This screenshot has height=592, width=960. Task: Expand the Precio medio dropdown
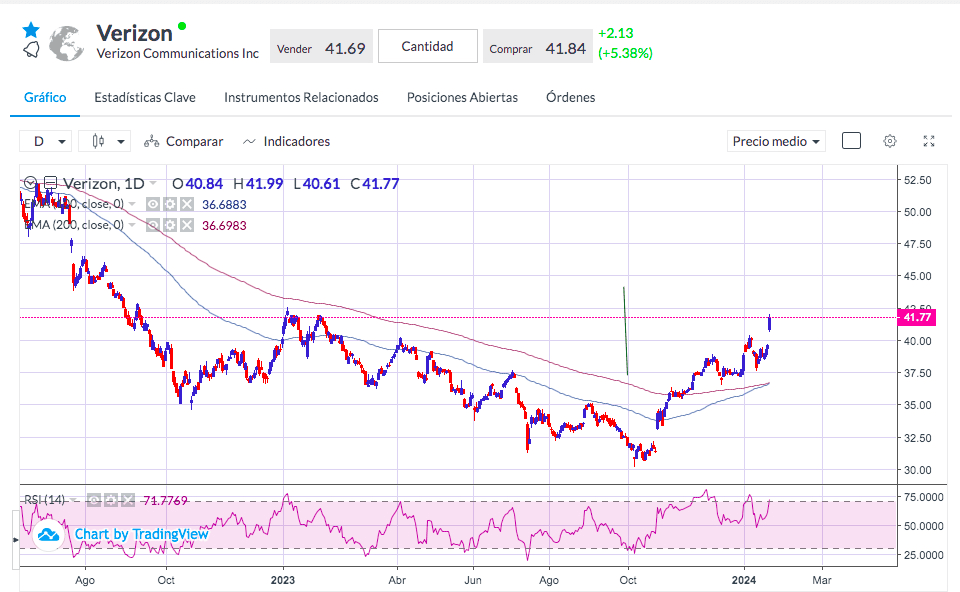776,141
